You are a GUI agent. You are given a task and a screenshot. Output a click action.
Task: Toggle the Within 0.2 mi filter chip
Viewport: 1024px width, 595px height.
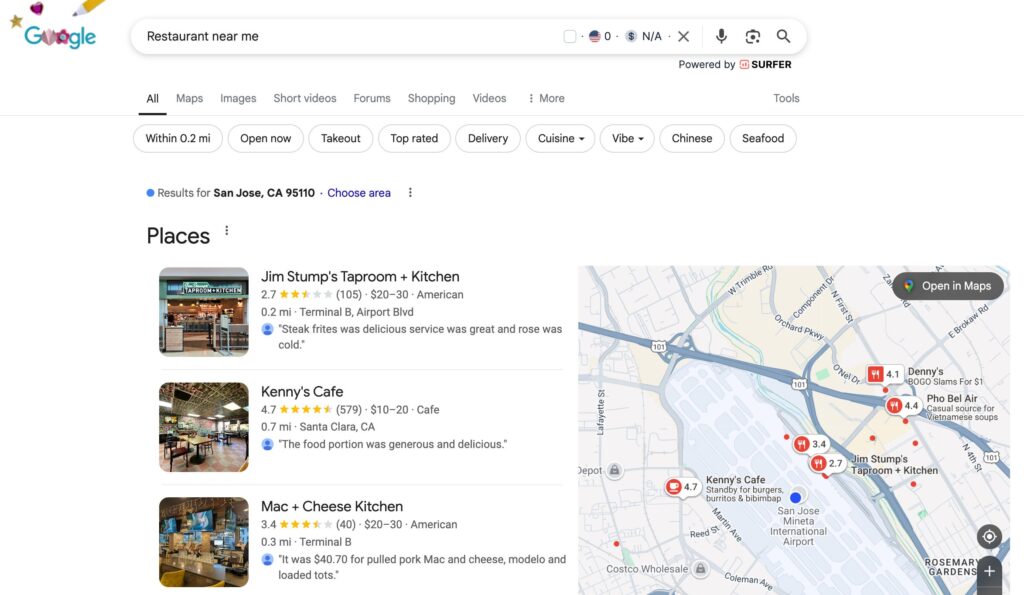178,138
